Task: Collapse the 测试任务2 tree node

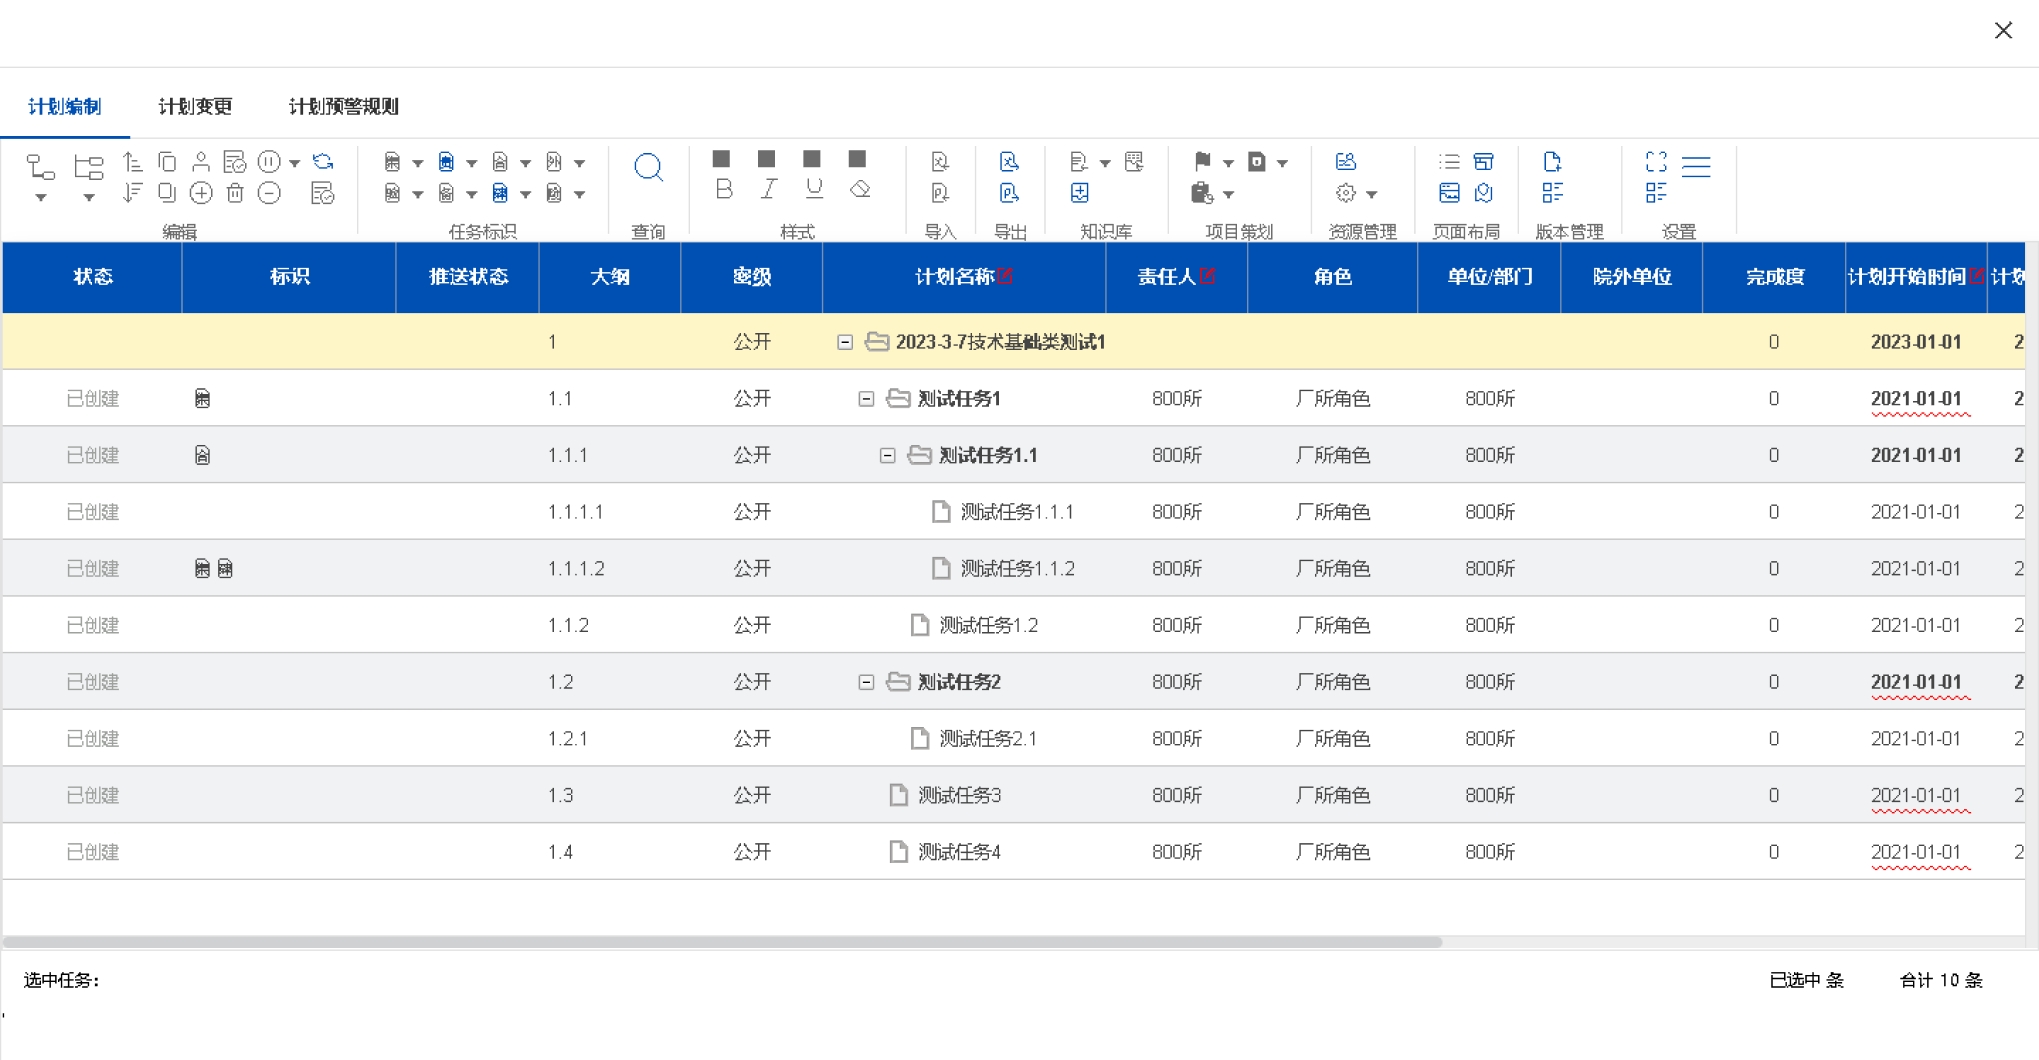Action: 866,682
